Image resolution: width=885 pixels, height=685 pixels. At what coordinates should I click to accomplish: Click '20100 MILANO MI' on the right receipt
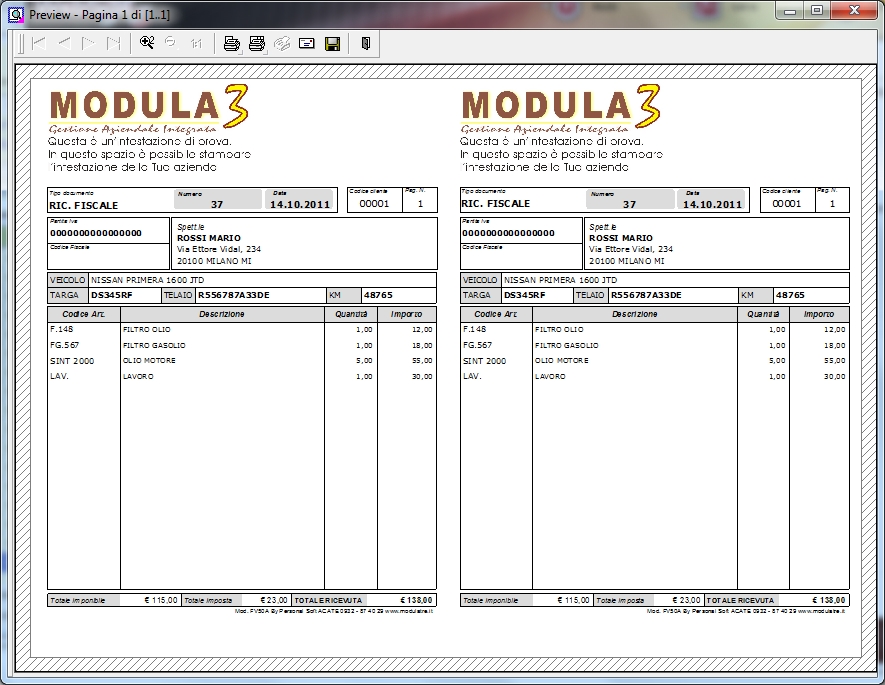pos(626,261)
